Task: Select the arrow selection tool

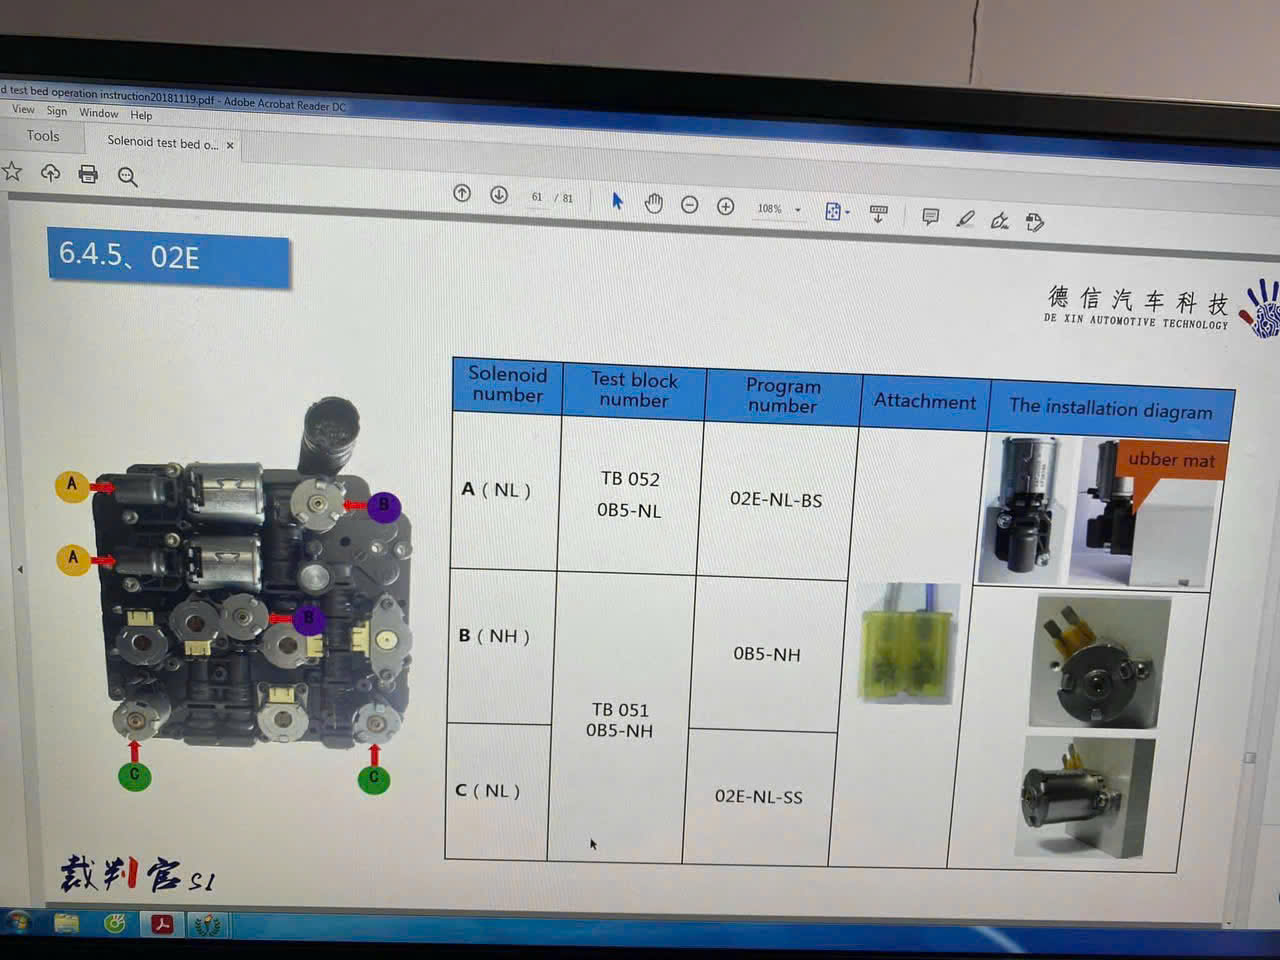Action: 617,201
